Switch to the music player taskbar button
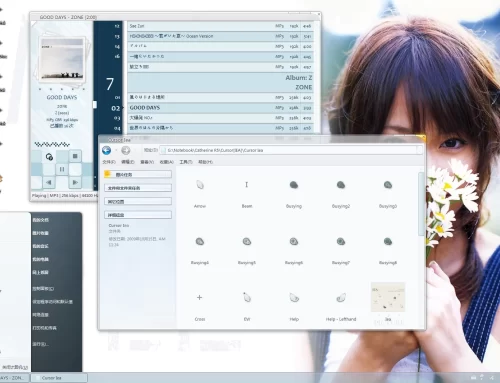Screen dimensions: 500x383 point(14,378)
